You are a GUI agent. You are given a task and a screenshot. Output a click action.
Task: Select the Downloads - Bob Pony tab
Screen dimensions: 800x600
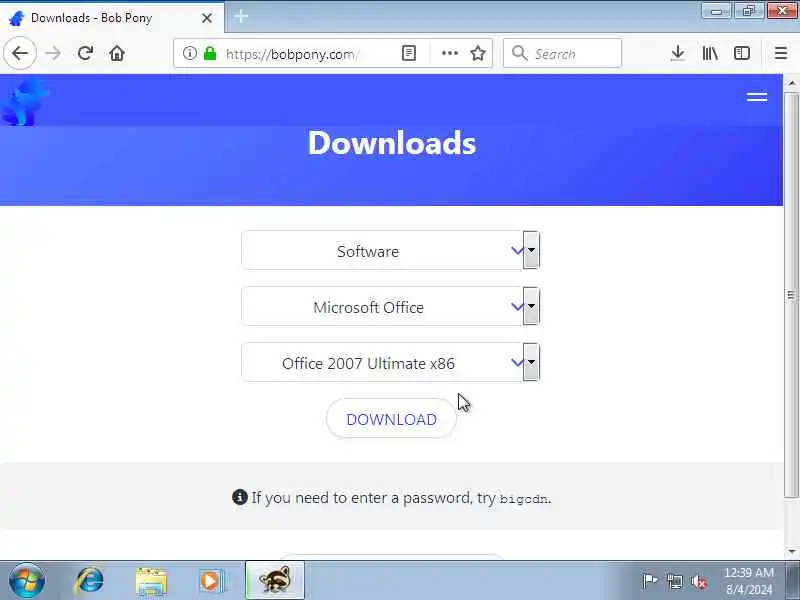112,18
